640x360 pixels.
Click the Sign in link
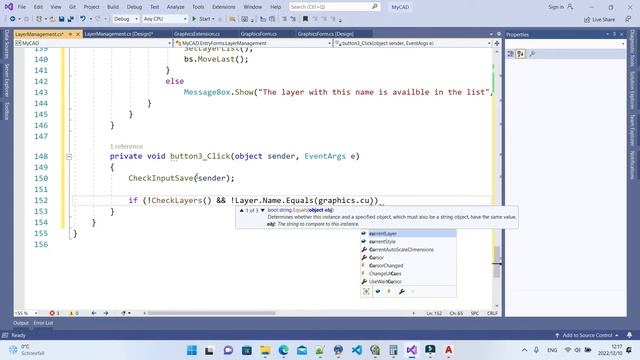[x=560, y=7]
